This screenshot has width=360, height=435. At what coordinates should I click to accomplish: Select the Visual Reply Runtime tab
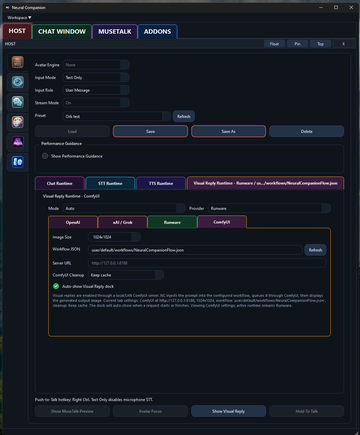pyautogui.click(x=266, y=183)
